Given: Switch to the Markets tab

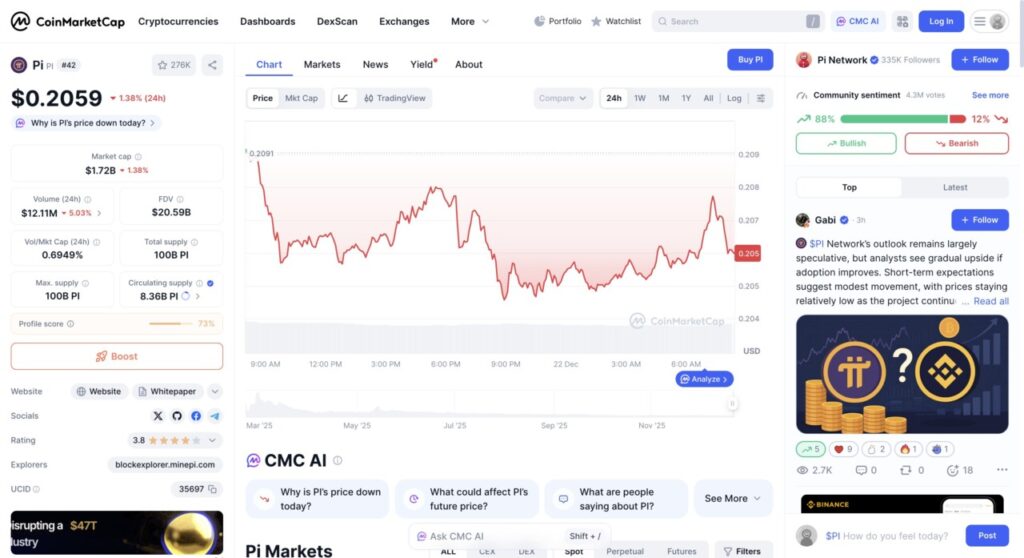Looking at the screenshot, I should click(322, 64).
